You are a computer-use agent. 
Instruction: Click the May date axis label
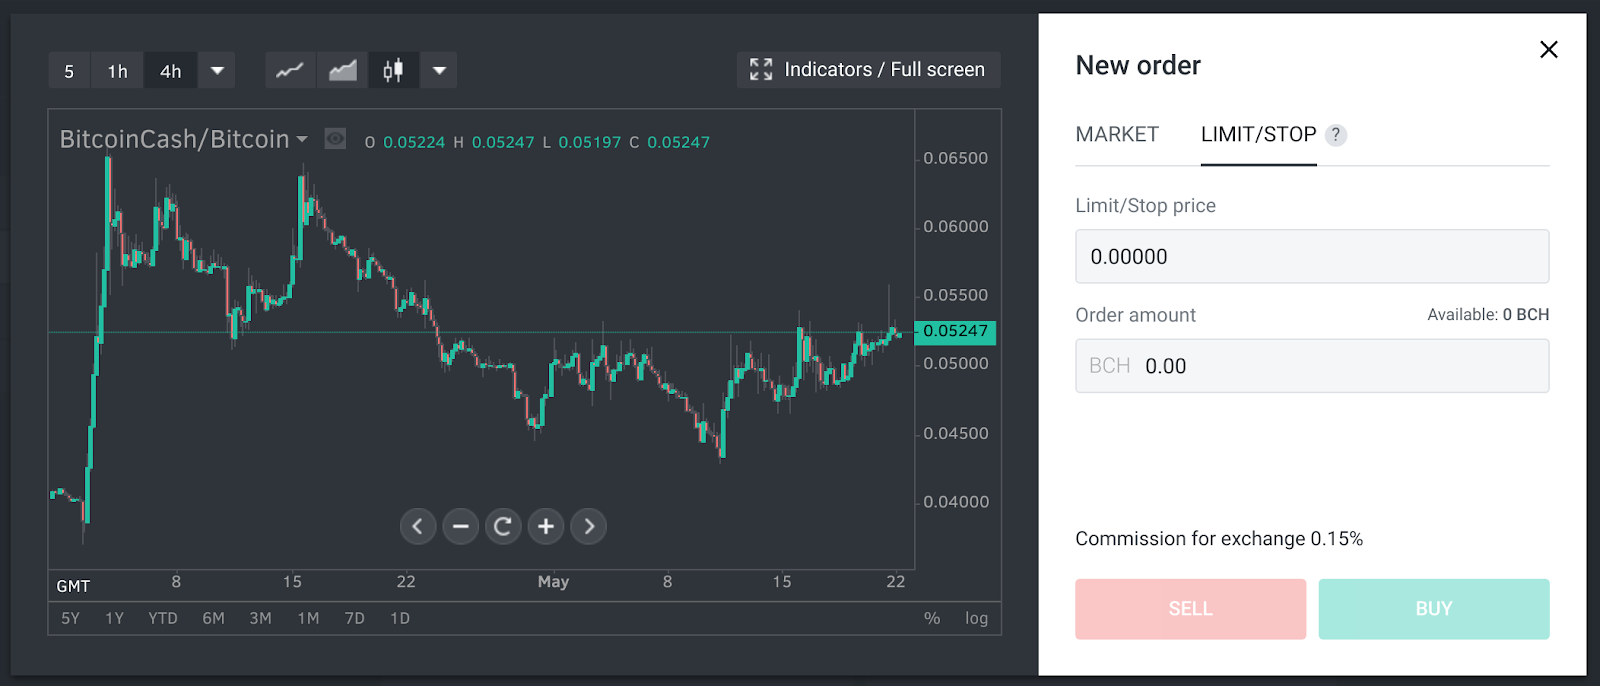tap(553, 582)
